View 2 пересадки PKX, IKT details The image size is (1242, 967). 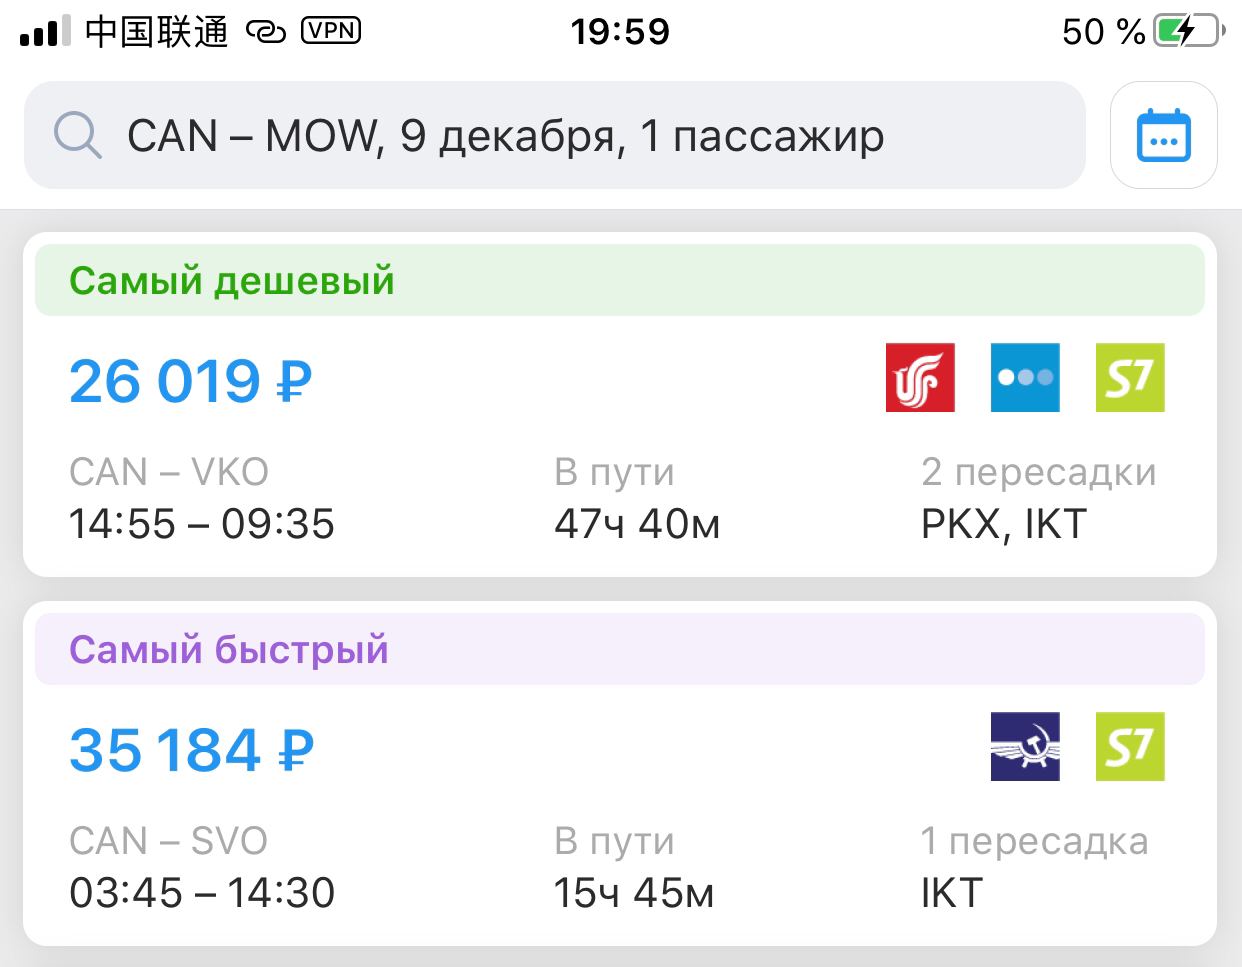[1038, 498]
